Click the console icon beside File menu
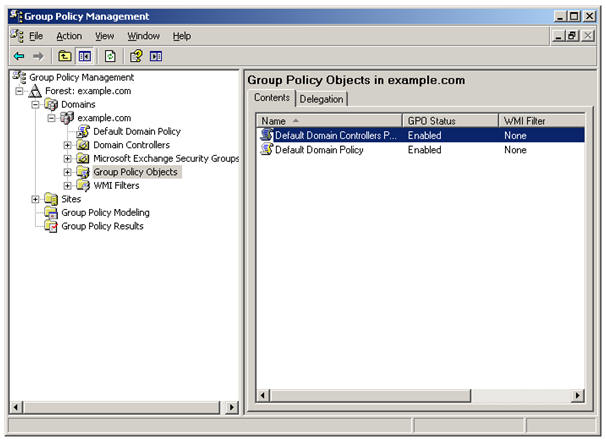 click(x=17, y=36)
